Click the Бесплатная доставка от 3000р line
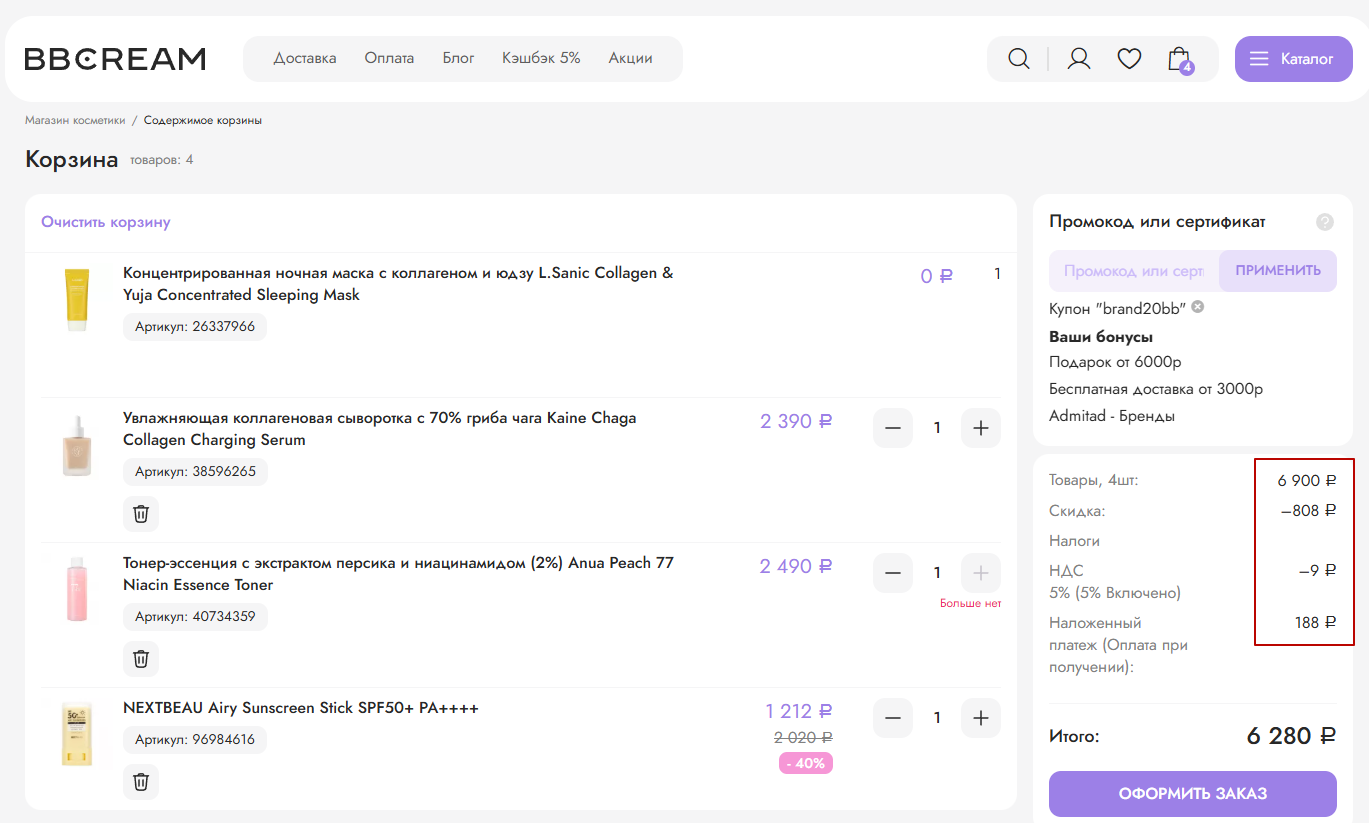This screenshot has height=823, width=1369. (x=1156, y=389)
